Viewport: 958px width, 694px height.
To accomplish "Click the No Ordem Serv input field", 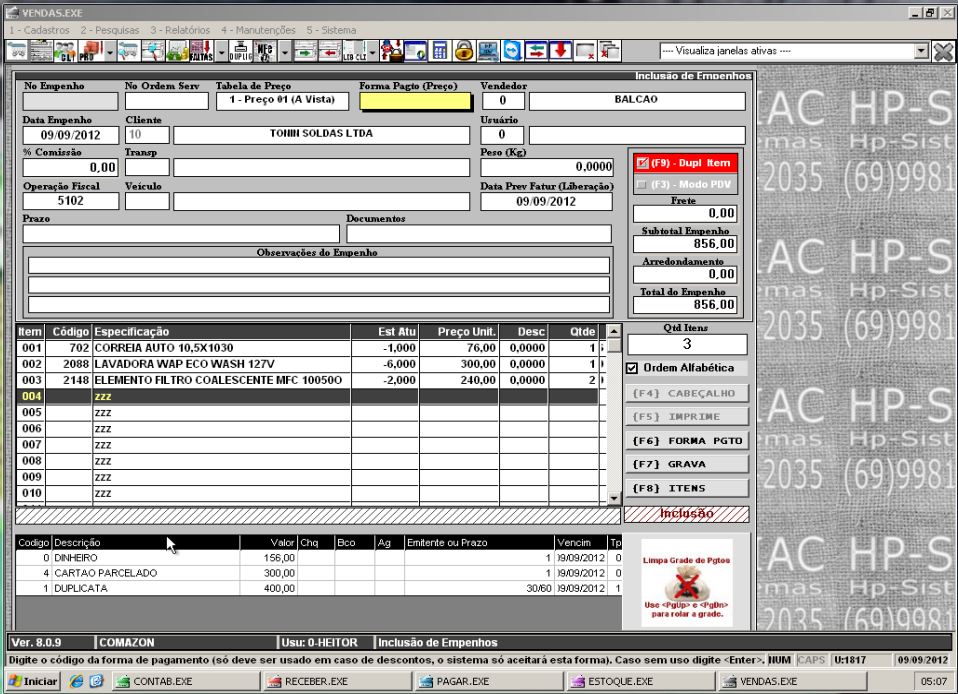I will click(x=166, y=101).
